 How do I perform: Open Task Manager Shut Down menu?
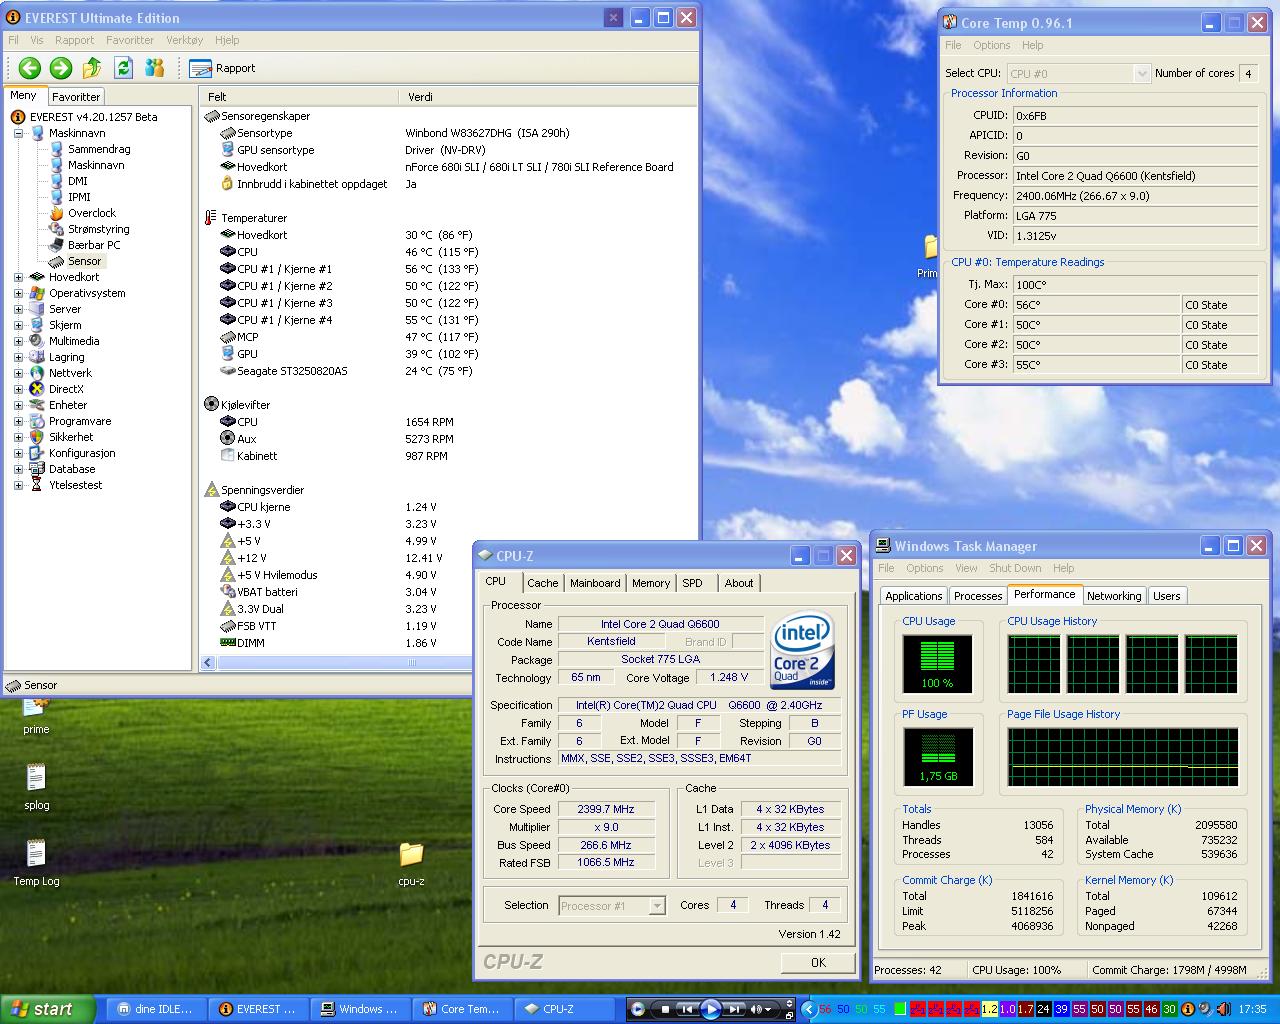tap(1015, 568)
